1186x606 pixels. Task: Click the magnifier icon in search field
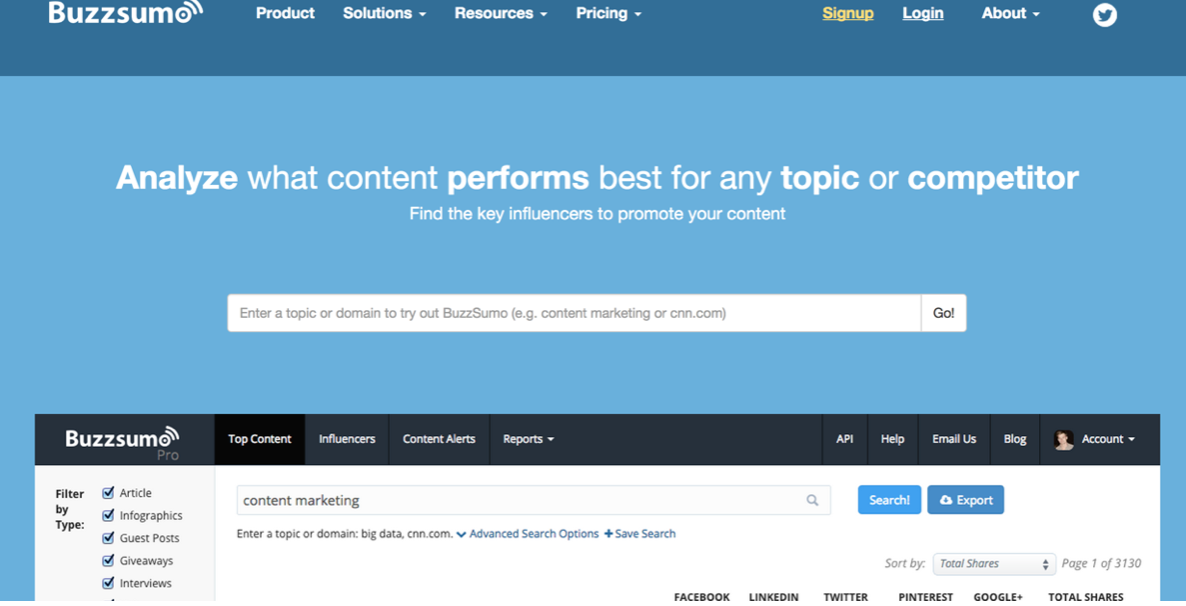click(812, 500)
